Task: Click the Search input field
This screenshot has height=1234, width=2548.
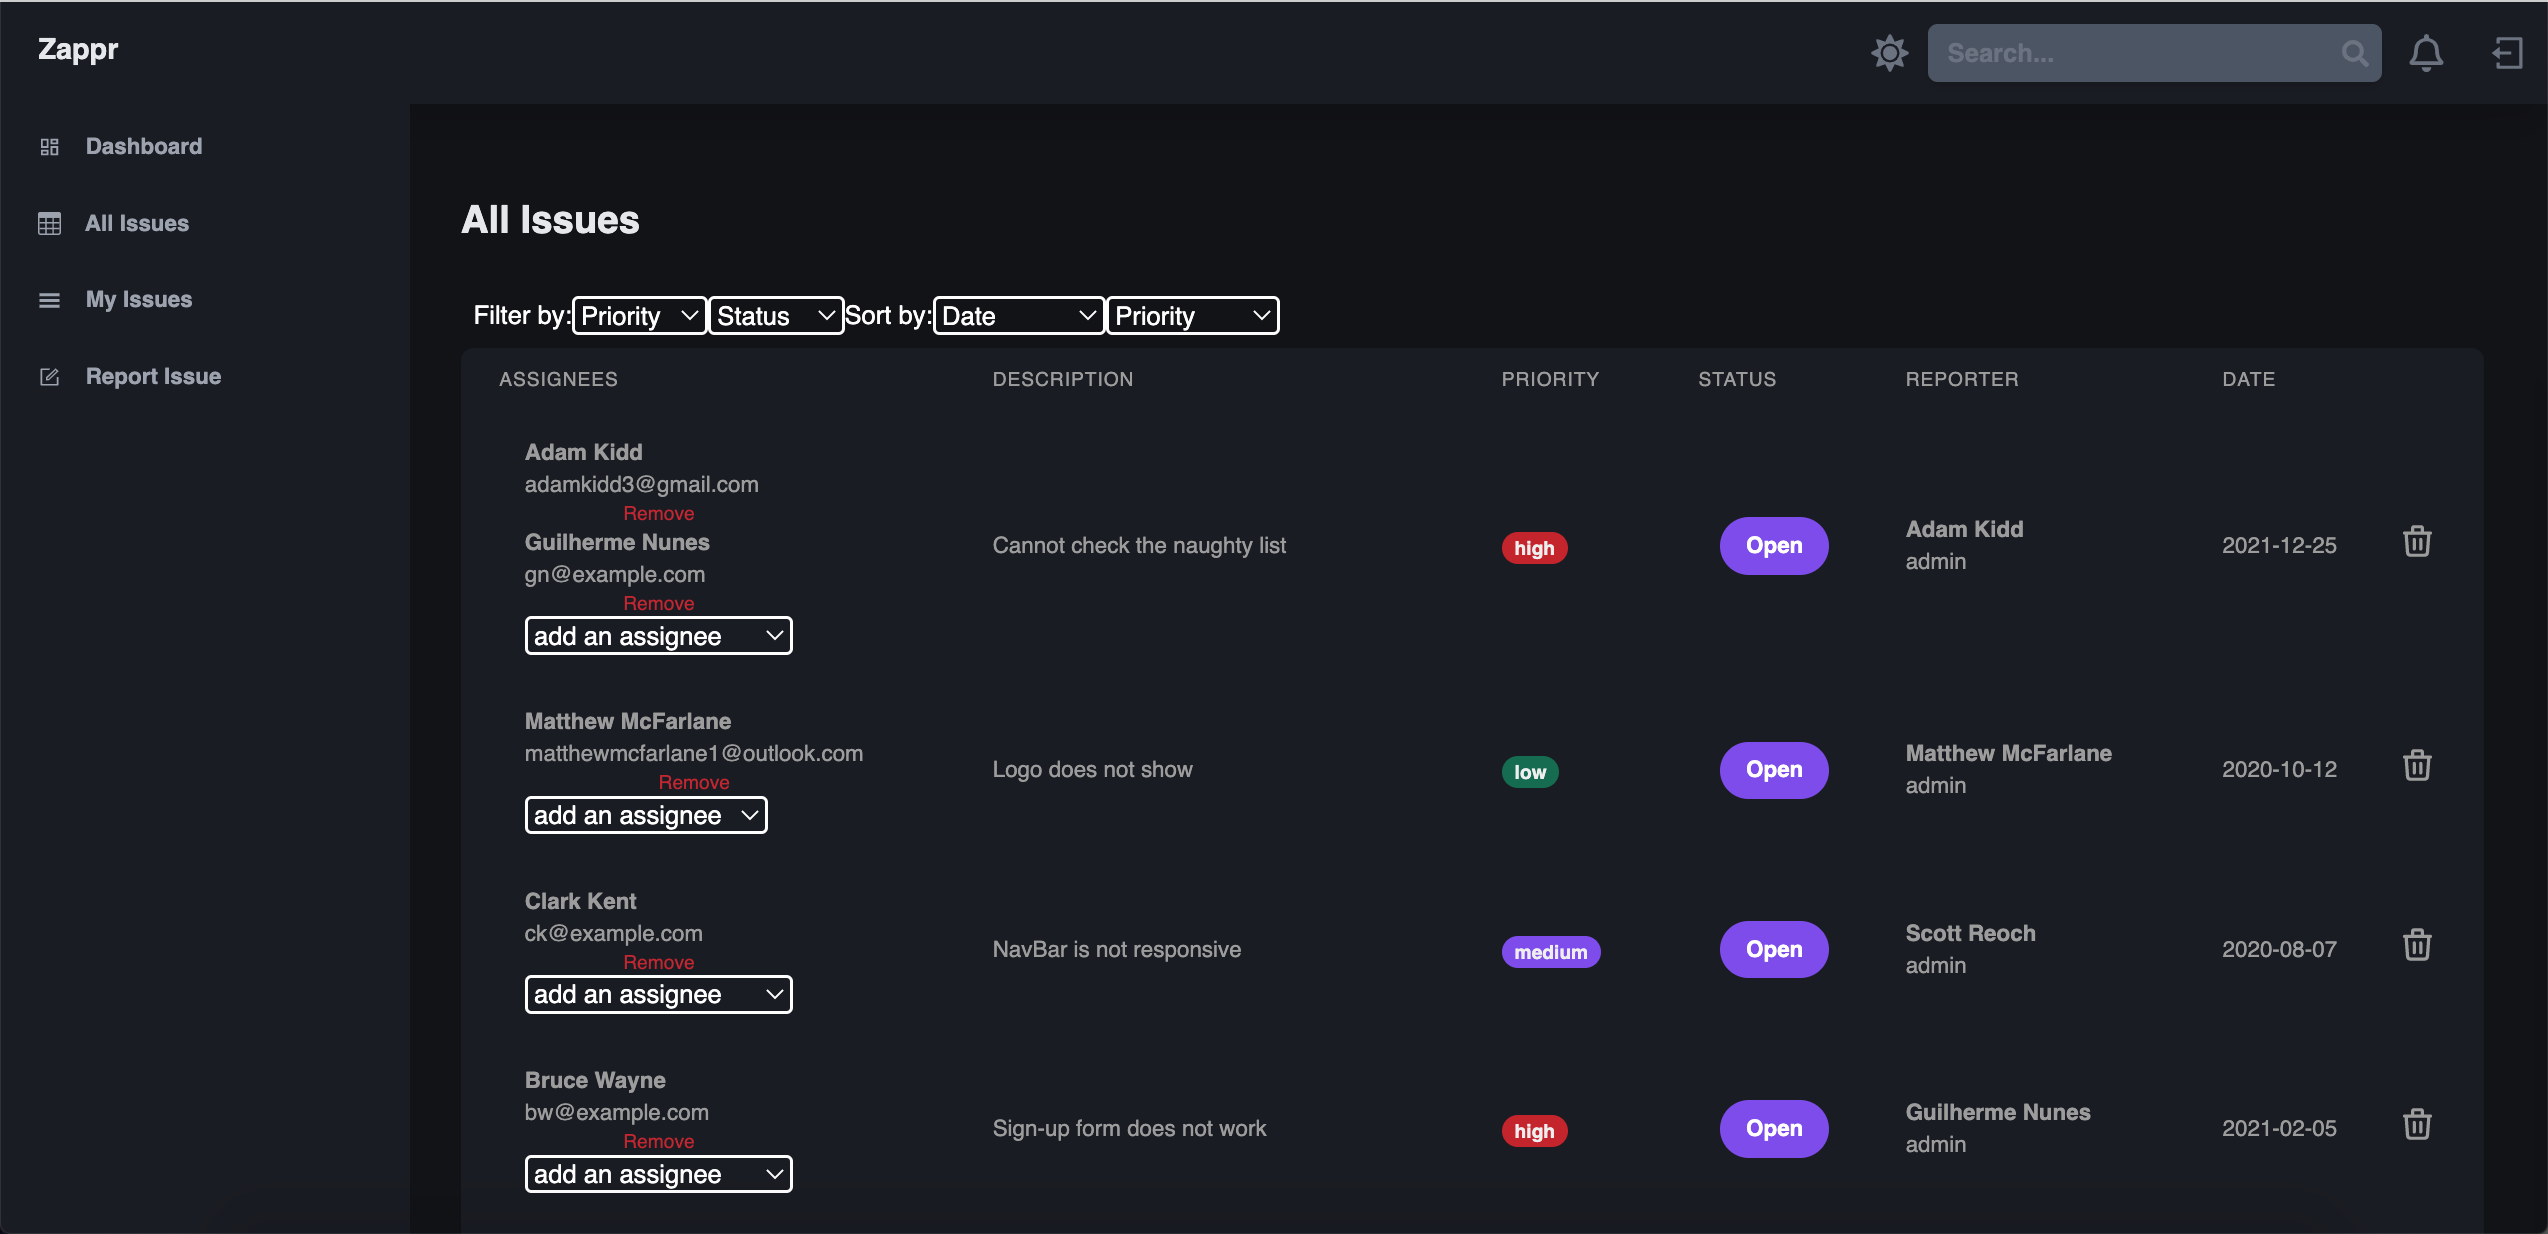Action: tap(2130, 53)
